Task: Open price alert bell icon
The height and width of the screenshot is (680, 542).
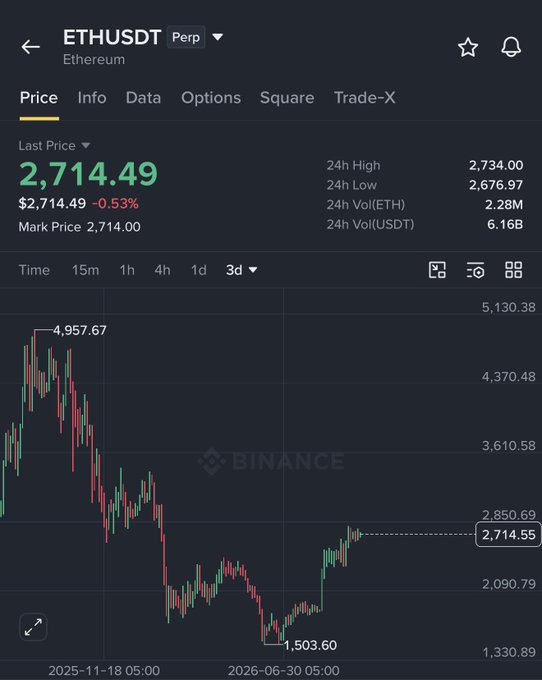Action: tap(511, 47)
